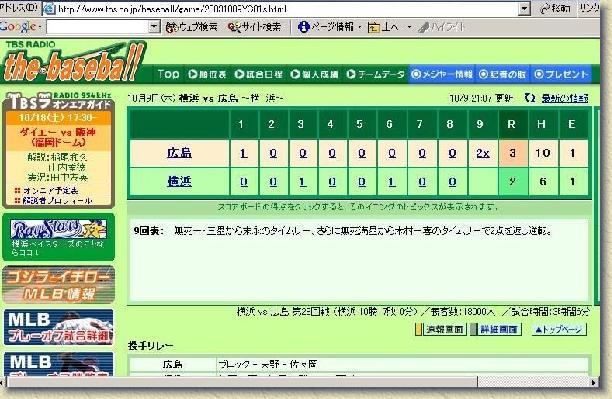The image size is (612, 399).
Task: Click the 9回表 play summary text
Action: click(343, 231)
